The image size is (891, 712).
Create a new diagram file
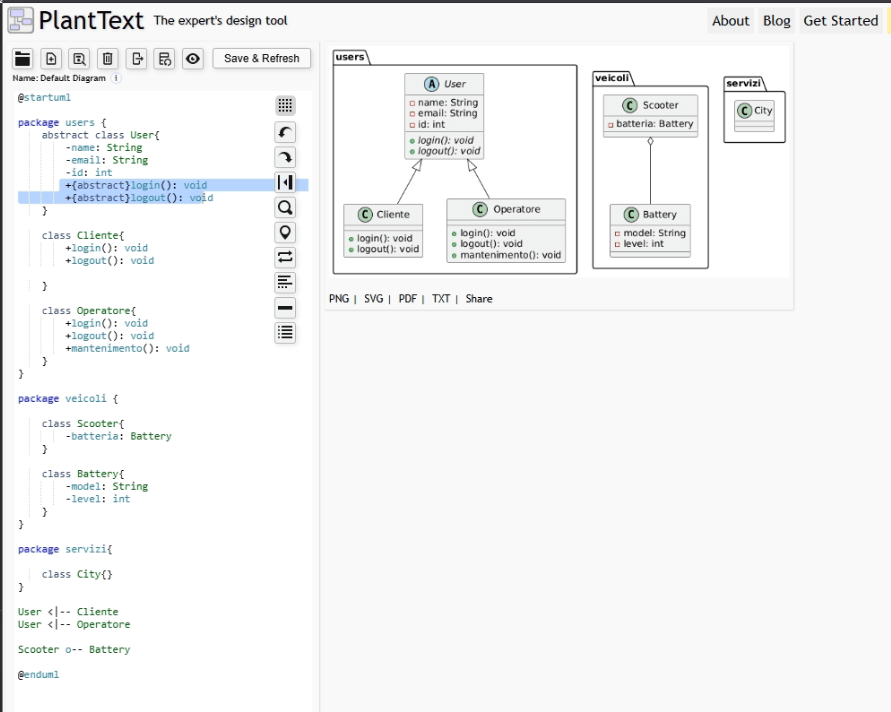[51, 59]
